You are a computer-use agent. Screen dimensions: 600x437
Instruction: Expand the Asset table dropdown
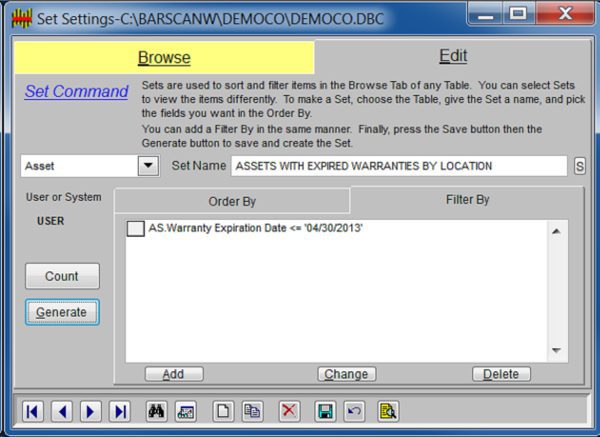(148, 166)
